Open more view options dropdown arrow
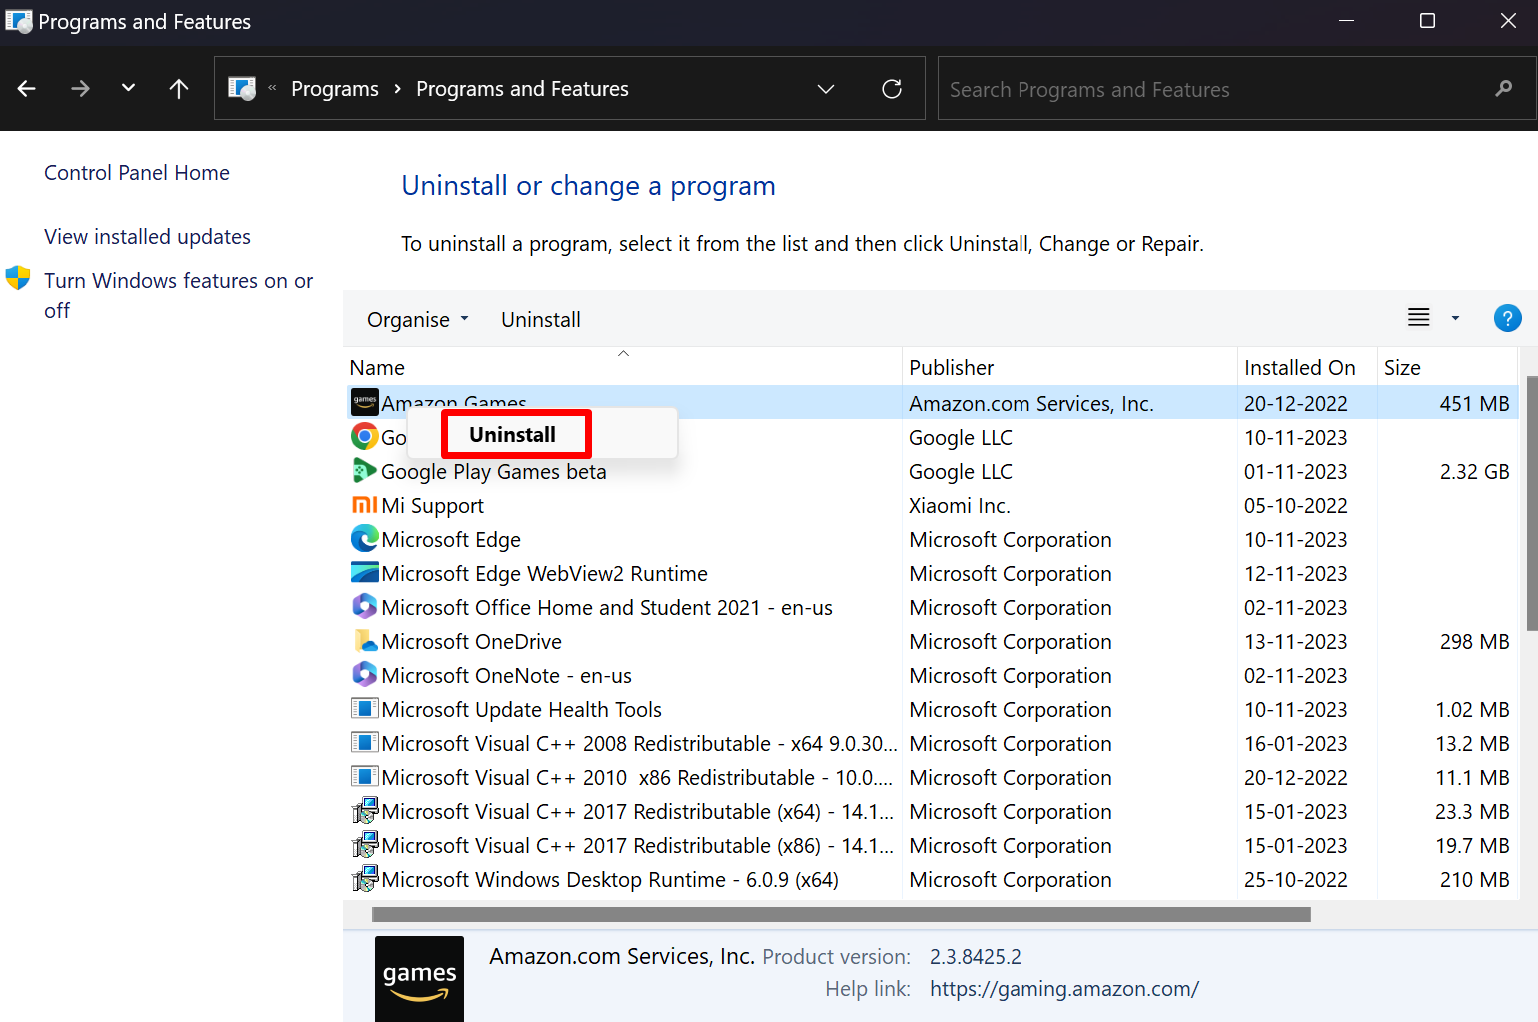The image size is (1538, 1022). click(x=1455, y=318)
